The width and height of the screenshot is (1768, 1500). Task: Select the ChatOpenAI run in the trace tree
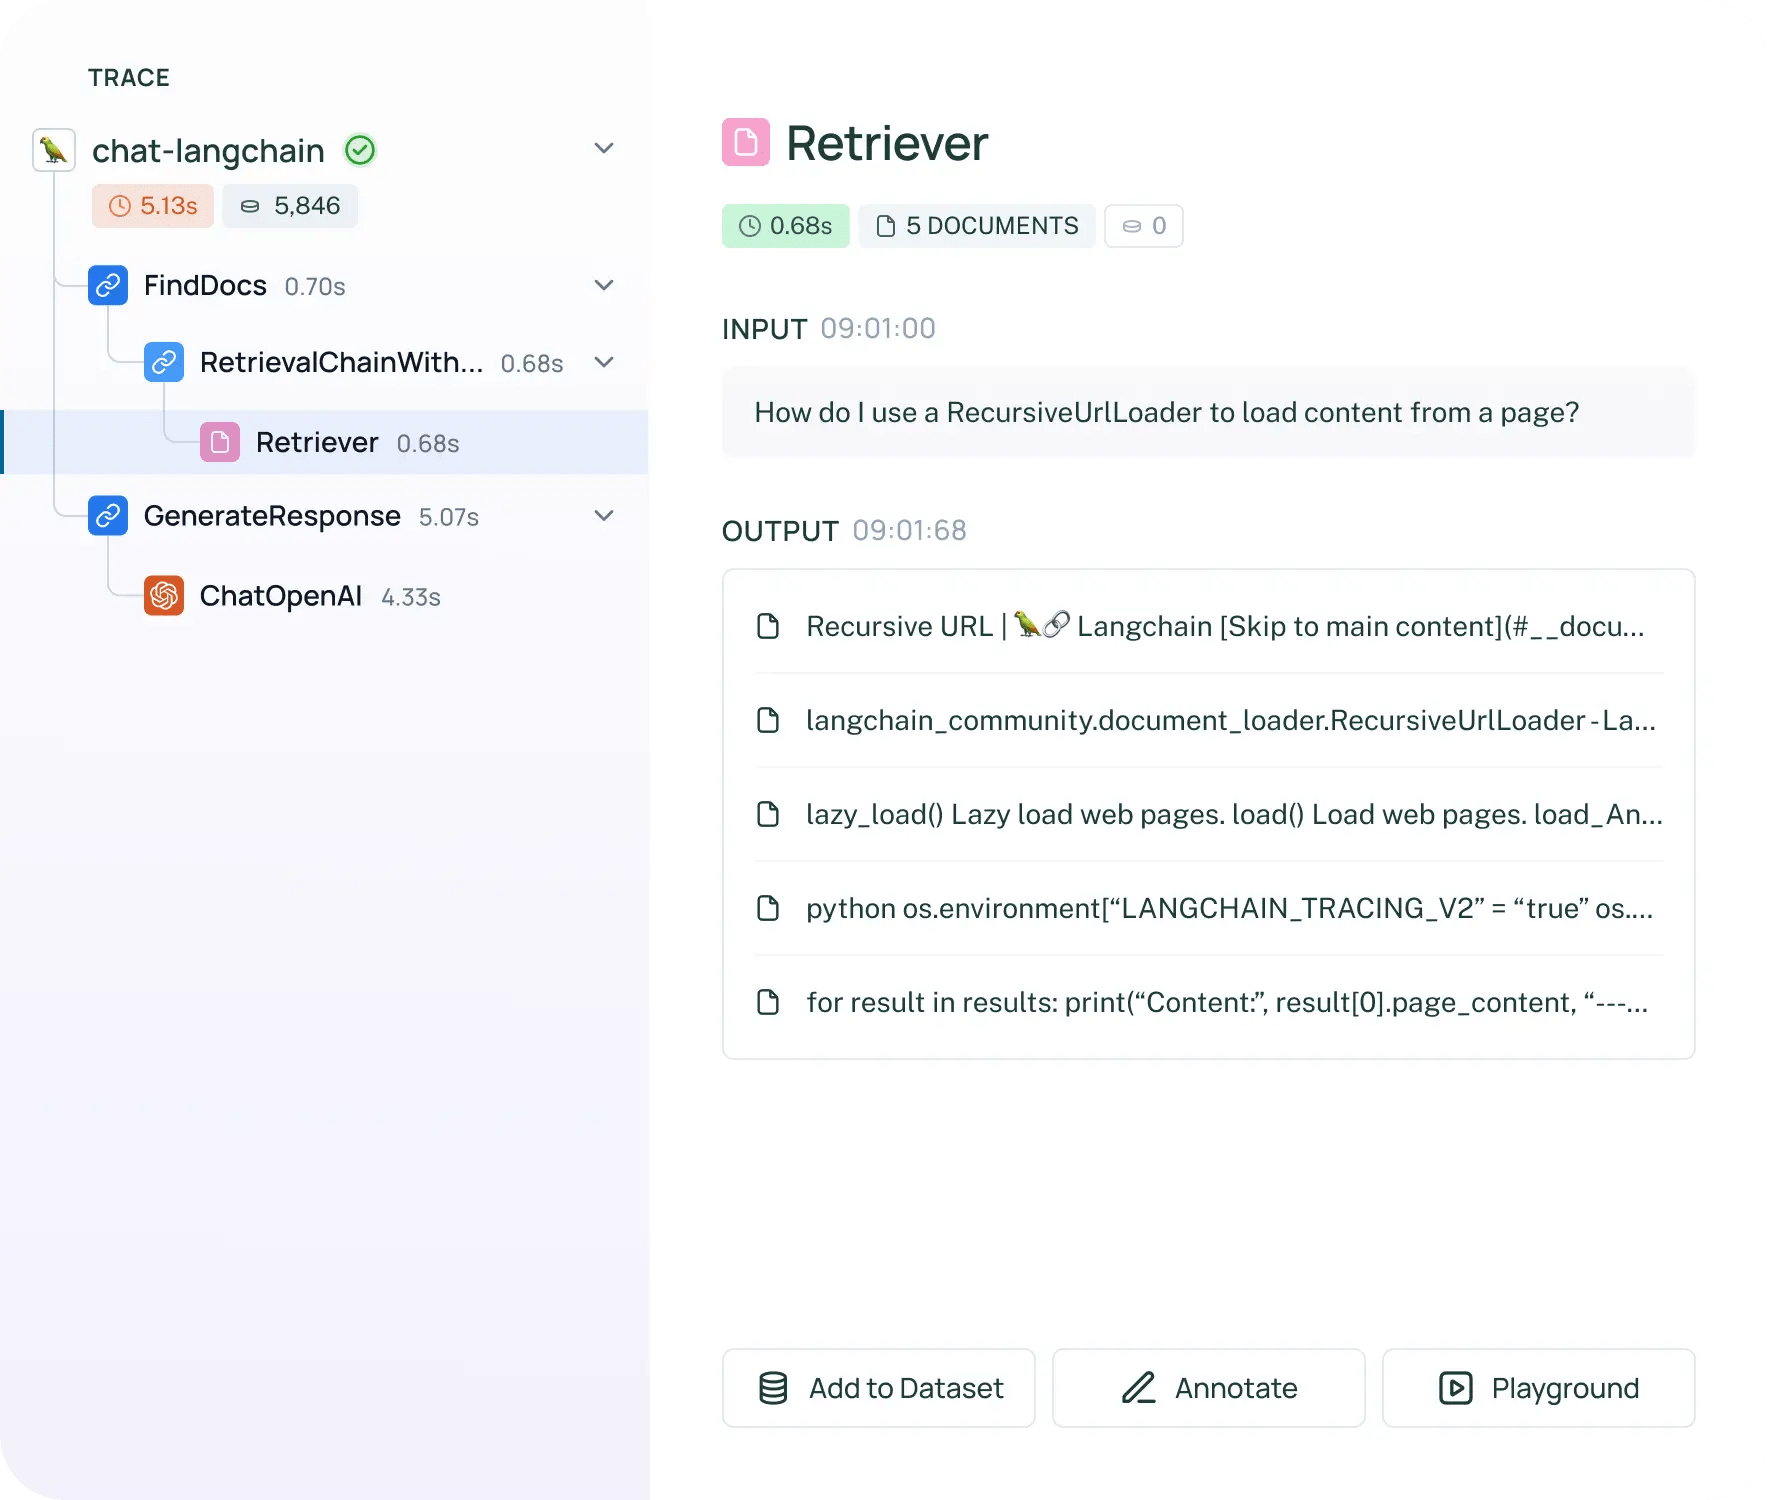click(280, 595)
